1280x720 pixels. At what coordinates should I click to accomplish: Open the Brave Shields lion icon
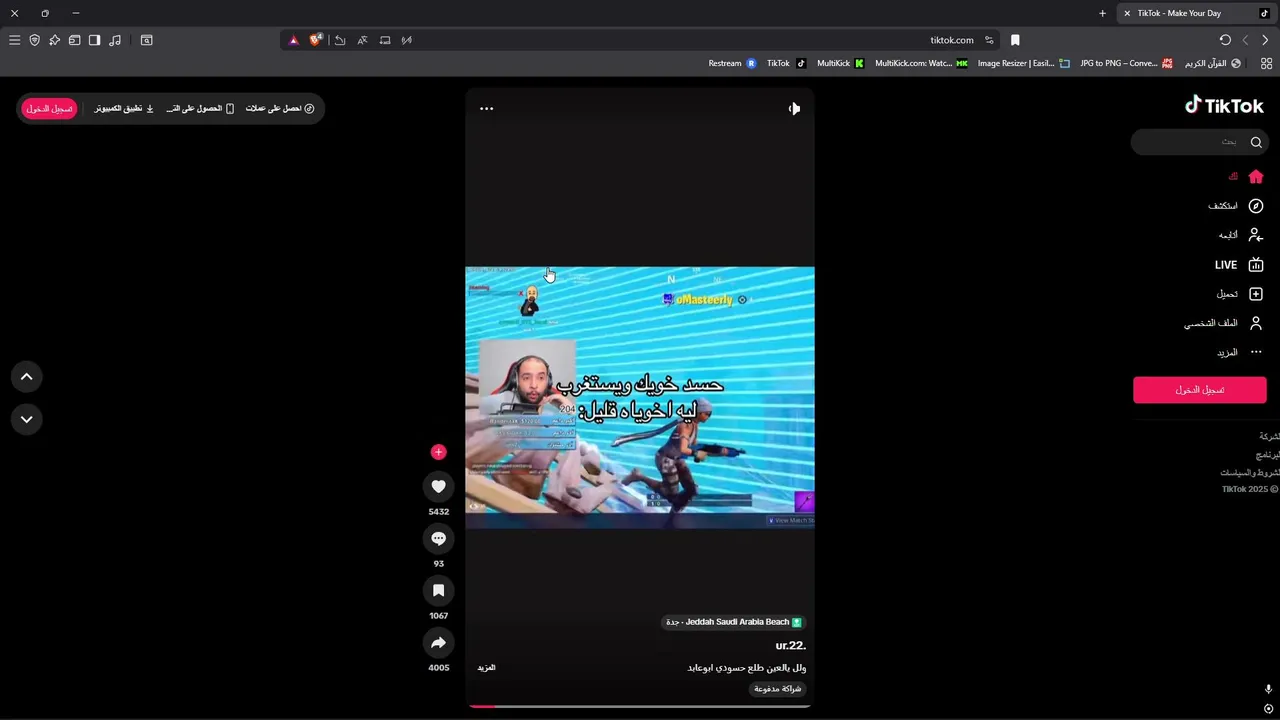click(x=316, y=40)
